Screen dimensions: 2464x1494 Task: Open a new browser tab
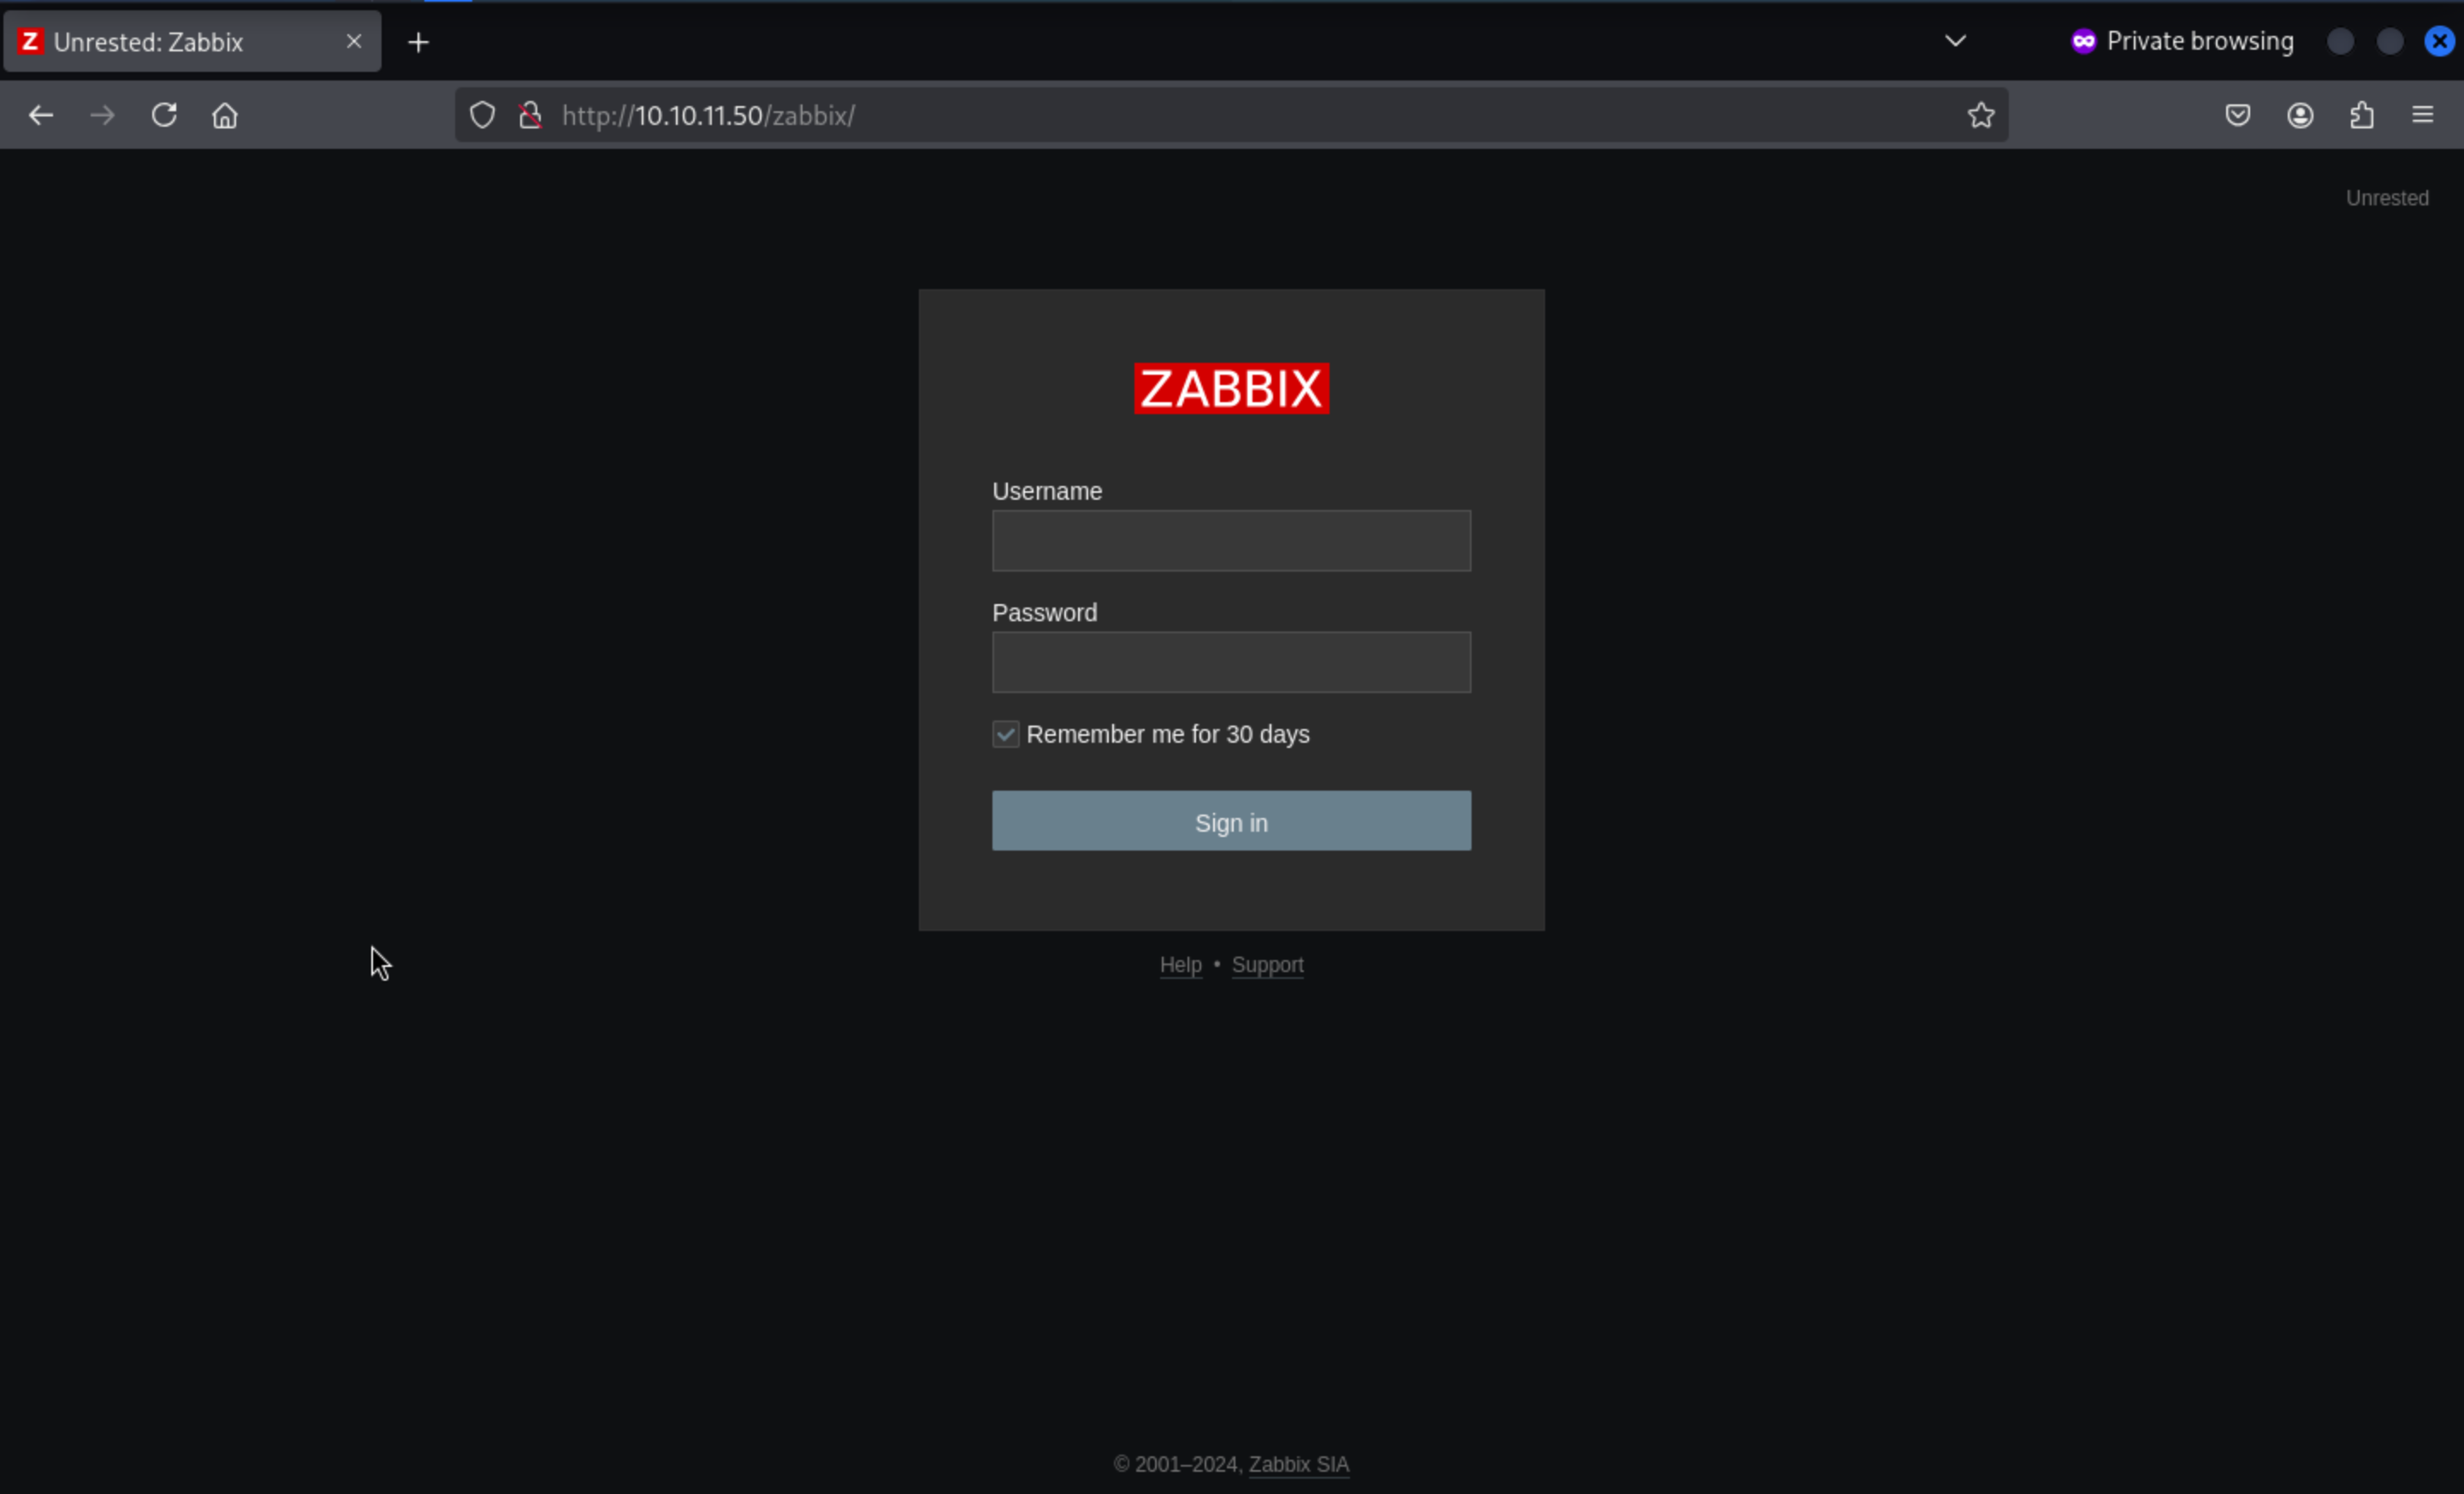419,42
